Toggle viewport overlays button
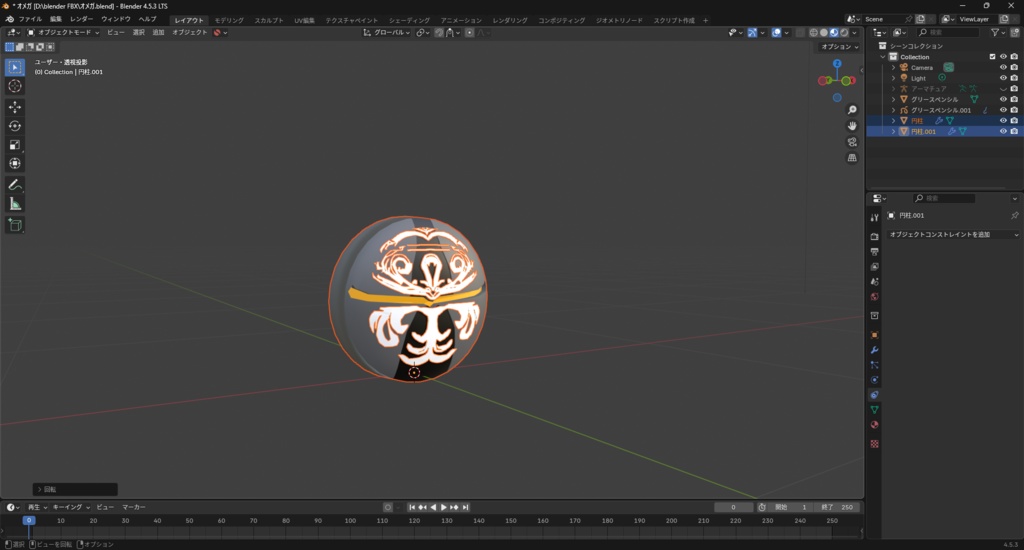The image size is (1024, 550). pos(776,33)
